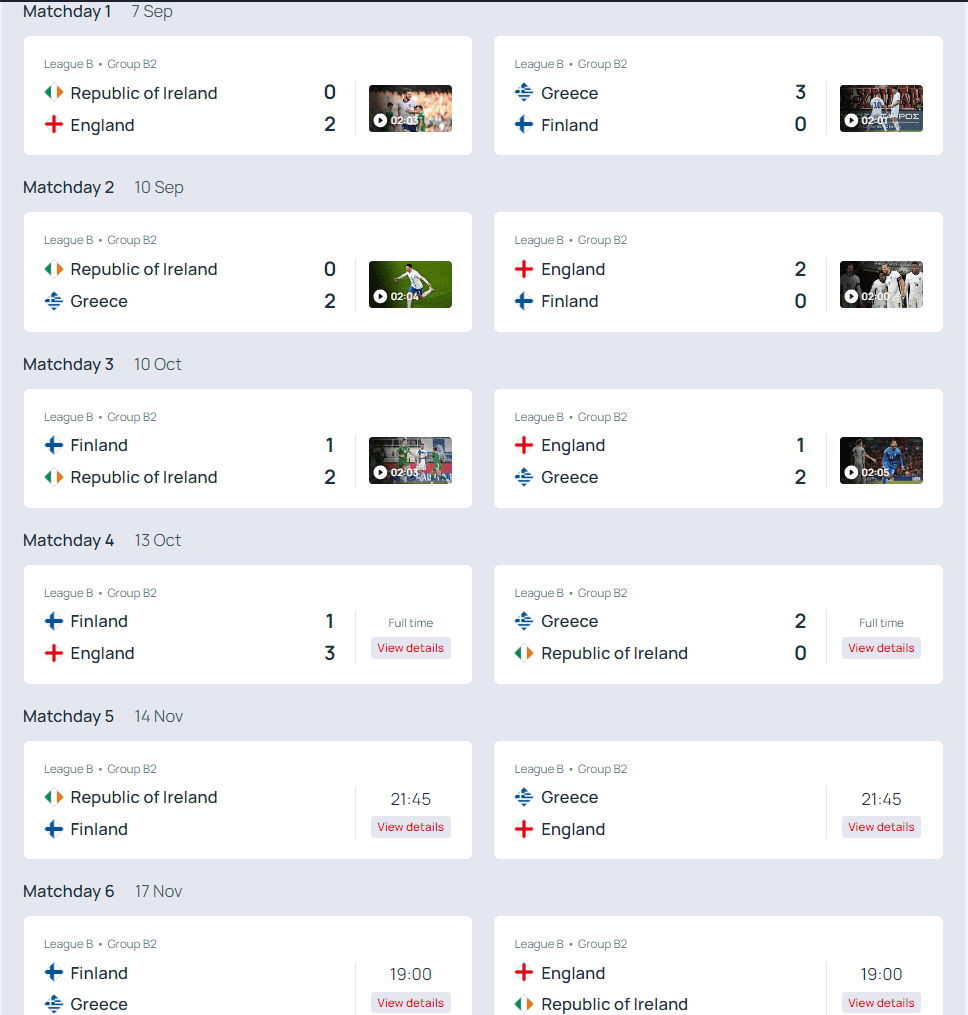Viewport: 968px width, 1015px height.
Task: Watch England vs Finland Matchday 2 highlights
Action: tap(881, 284)
